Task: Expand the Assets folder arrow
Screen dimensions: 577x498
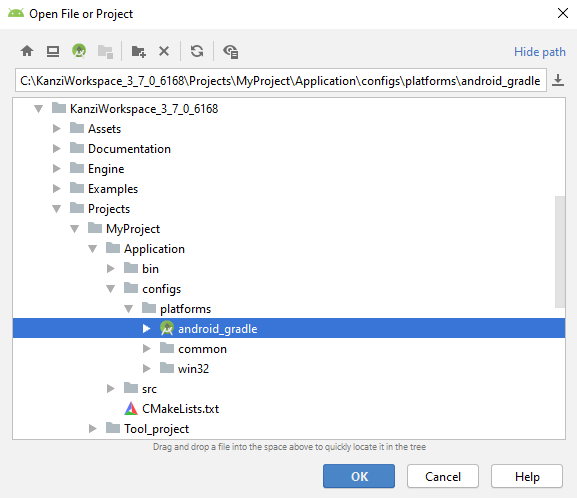Action: coord(56,128)
